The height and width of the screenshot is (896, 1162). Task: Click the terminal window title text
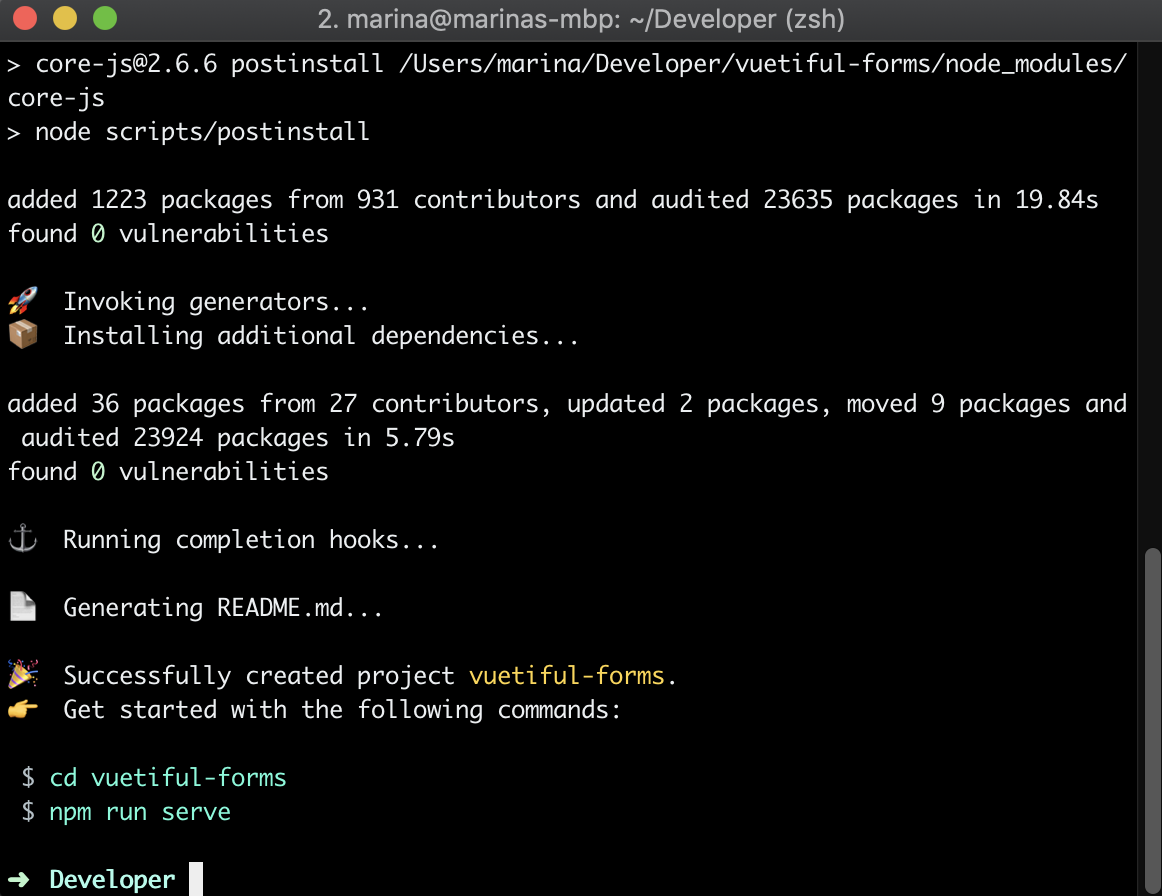(x=581, y=19)
